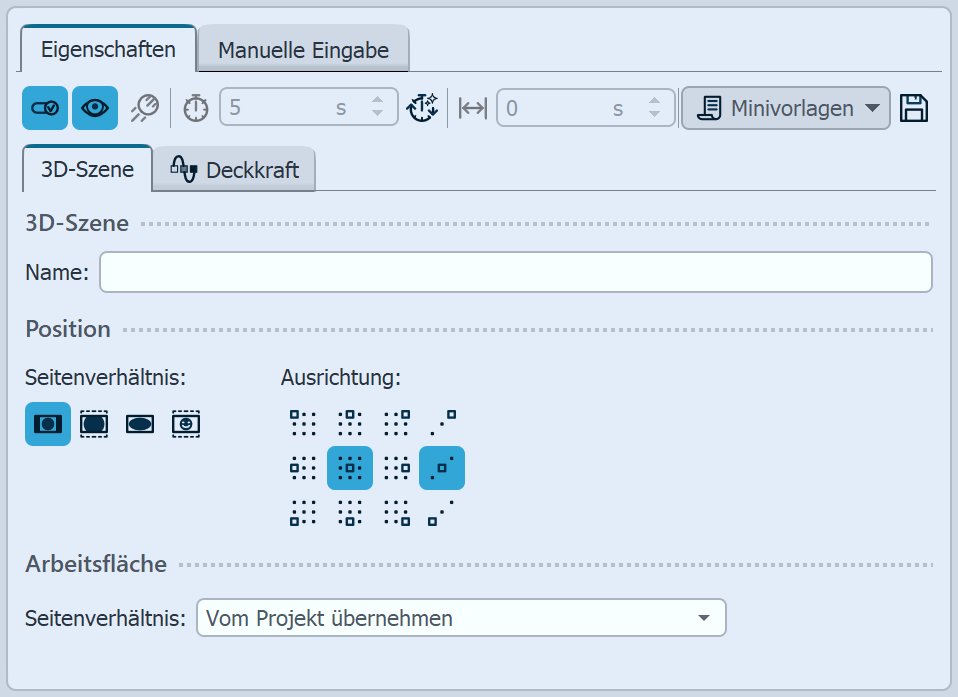
Task: Select the Eigenschaften tab
Action: (x=109, y=48)
